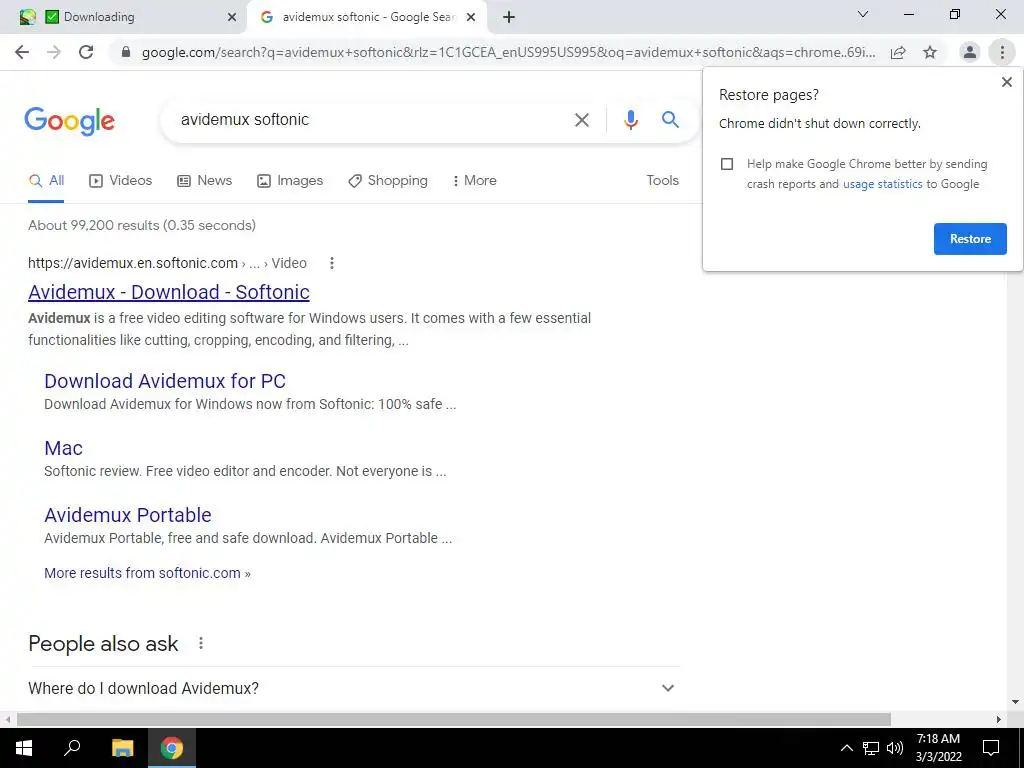1024x768 pixels.
Task: Open the More search filters menu
Action: pos(475,181)
